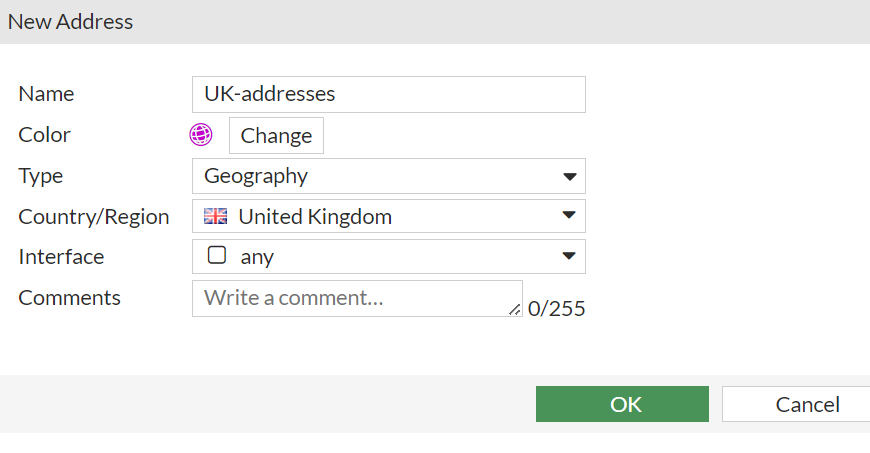Open the Type dropdown arrow
The image size is (870, 453).
coord(569,176)
